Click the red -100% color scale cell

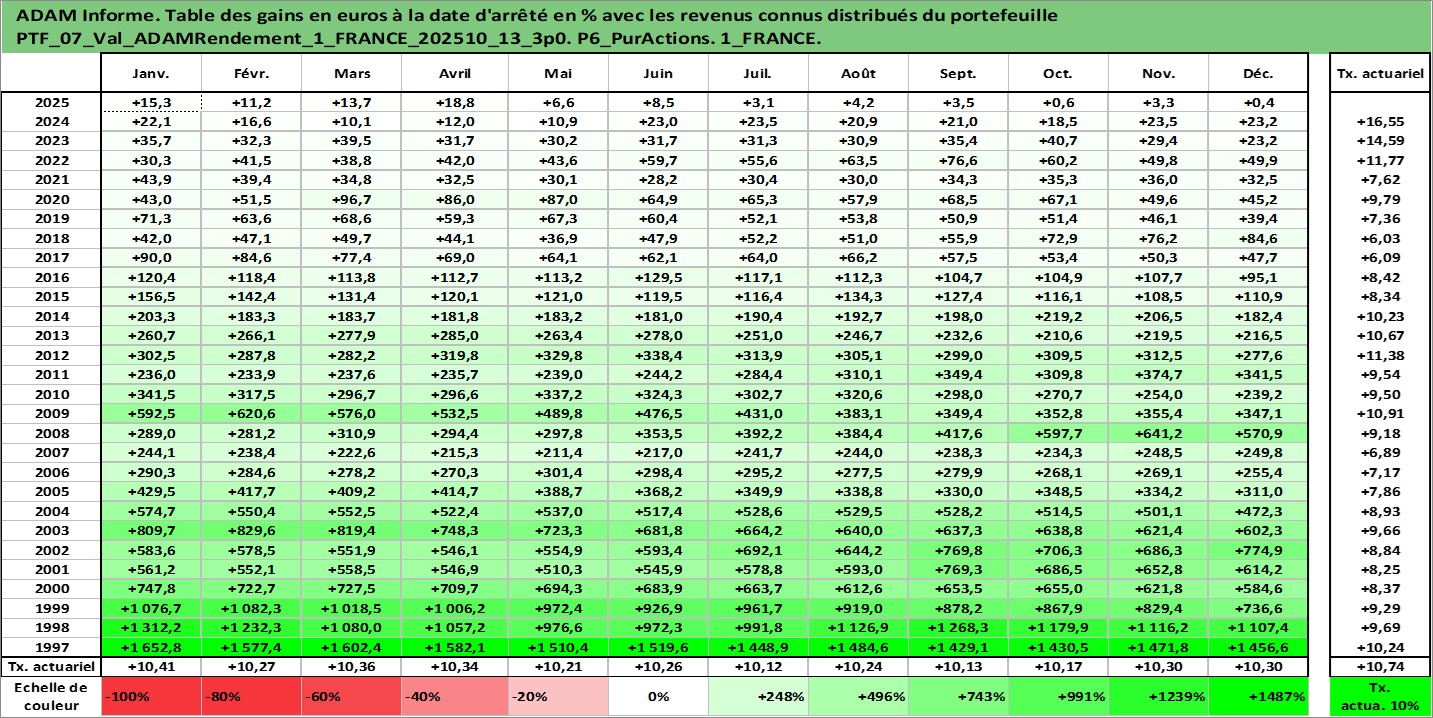pos(151,696)
